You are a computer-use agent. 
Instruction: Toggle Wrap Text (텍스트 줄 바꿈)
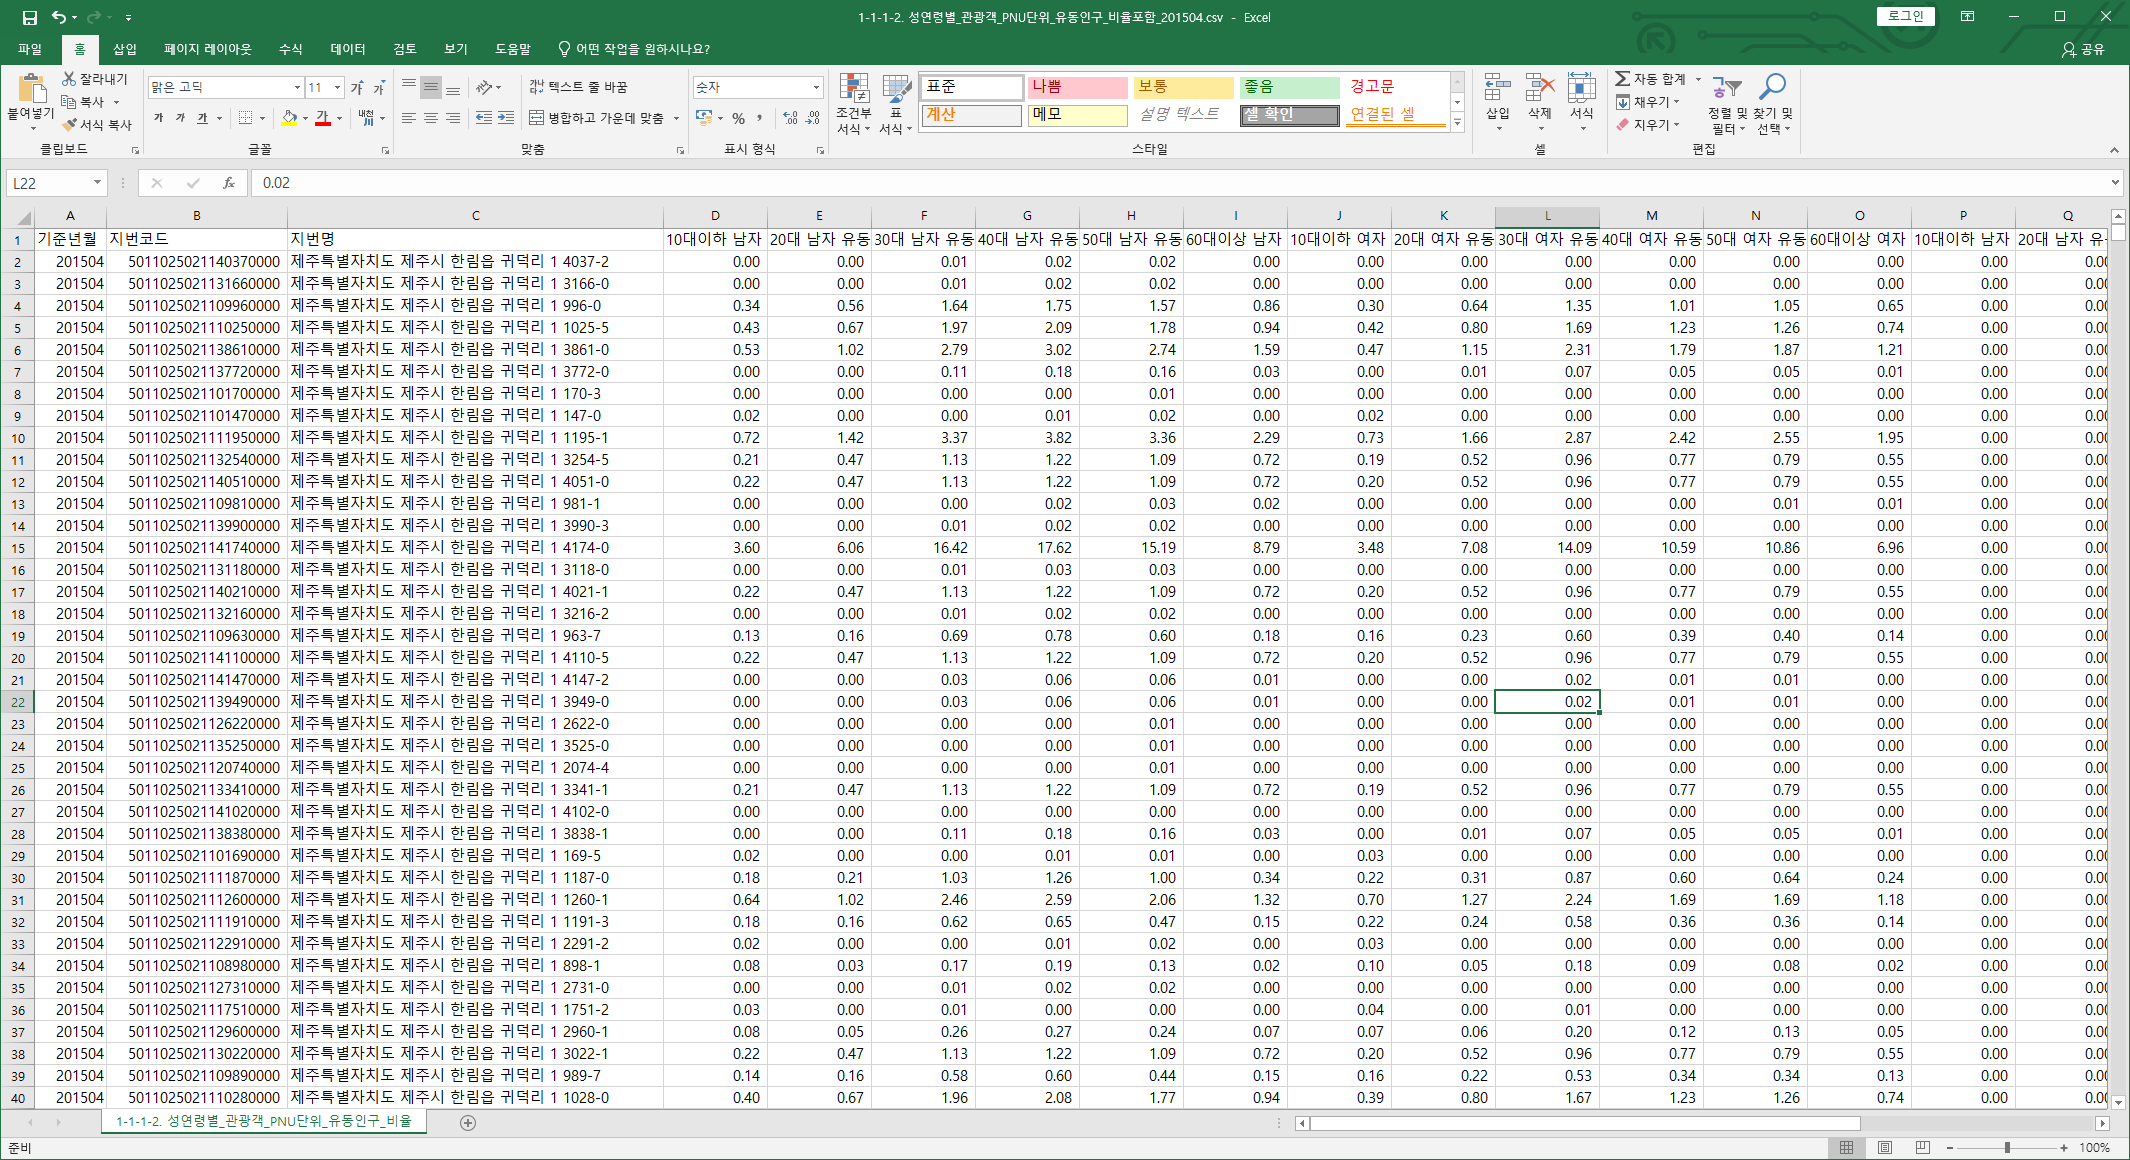point(578,87)
